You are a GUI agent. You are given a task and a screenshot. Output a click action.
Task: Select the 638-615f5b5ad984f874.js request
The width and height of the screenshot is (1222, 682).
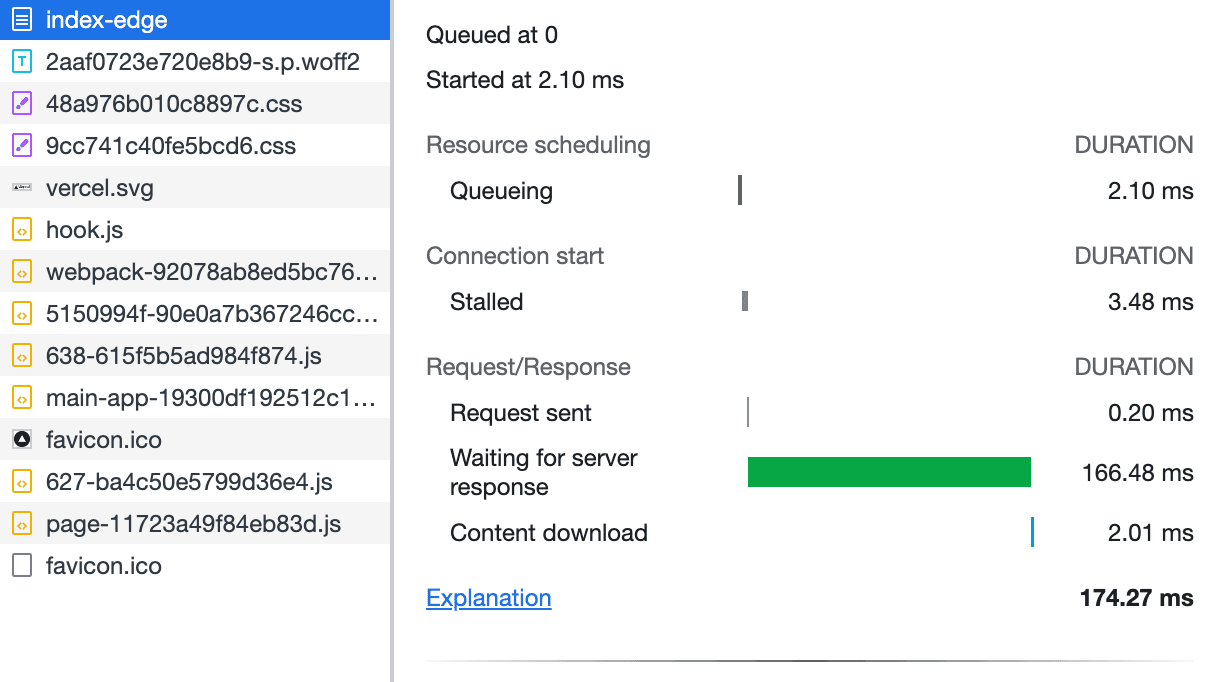coord(183,356)
